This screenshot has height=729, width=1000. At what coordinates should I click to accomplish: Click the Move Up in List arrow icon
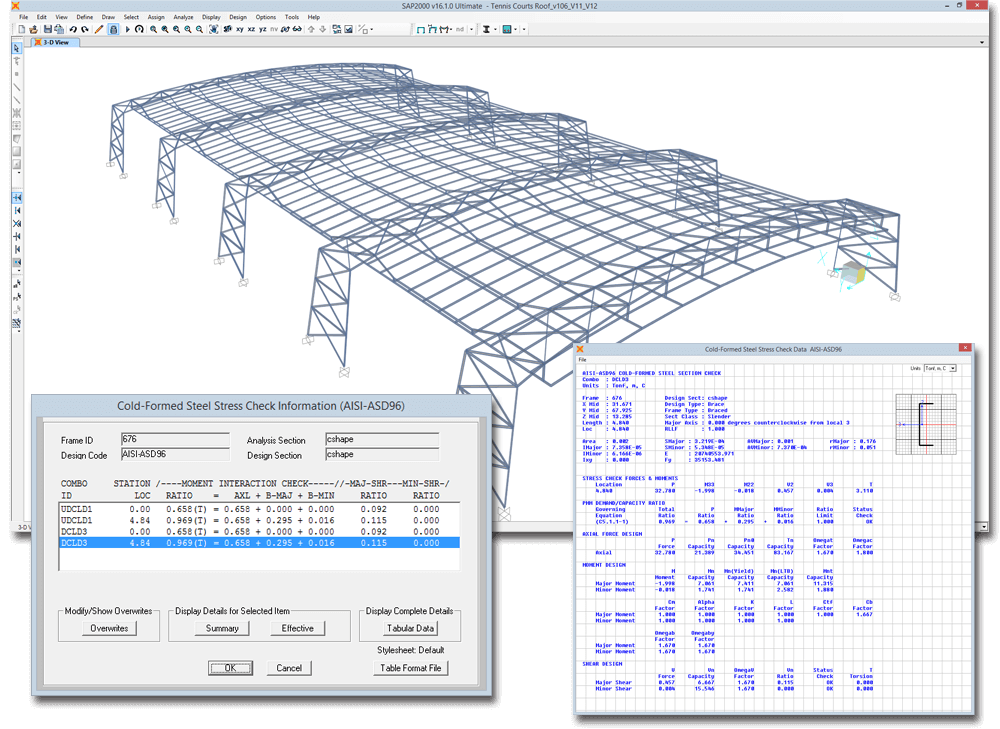point(311,29)
